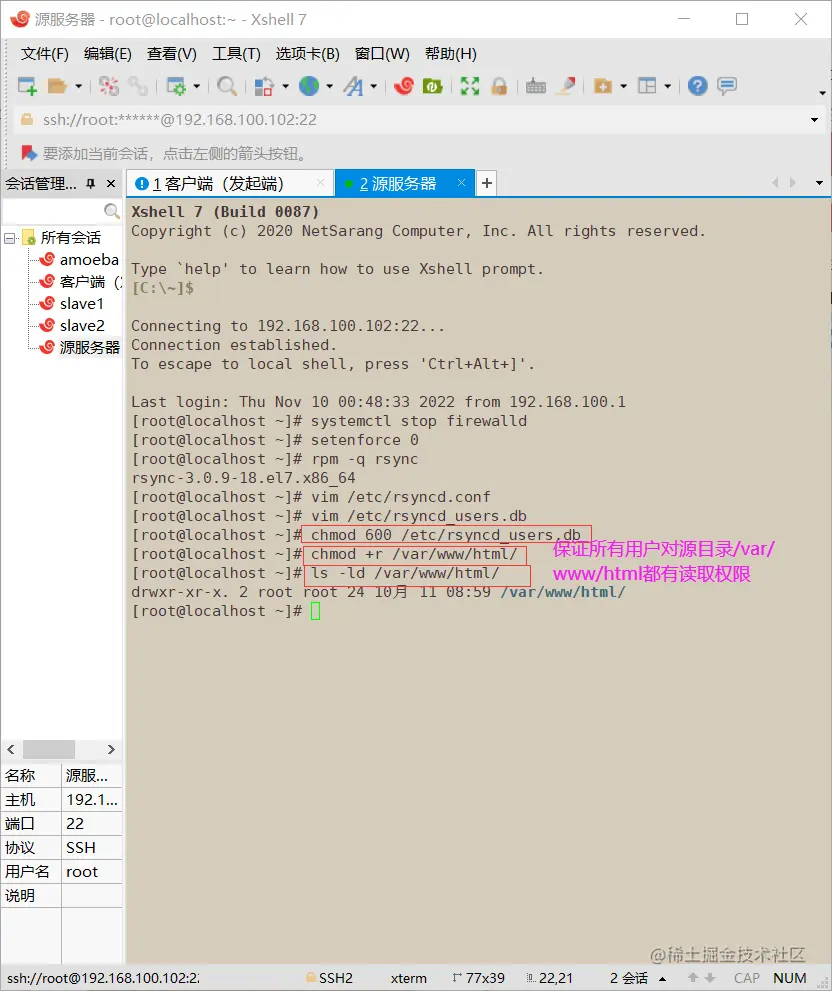Viewport: 832px width, 991px height.
Task: Click the 2 会话 status bar arrow
Action: (663, 979)
